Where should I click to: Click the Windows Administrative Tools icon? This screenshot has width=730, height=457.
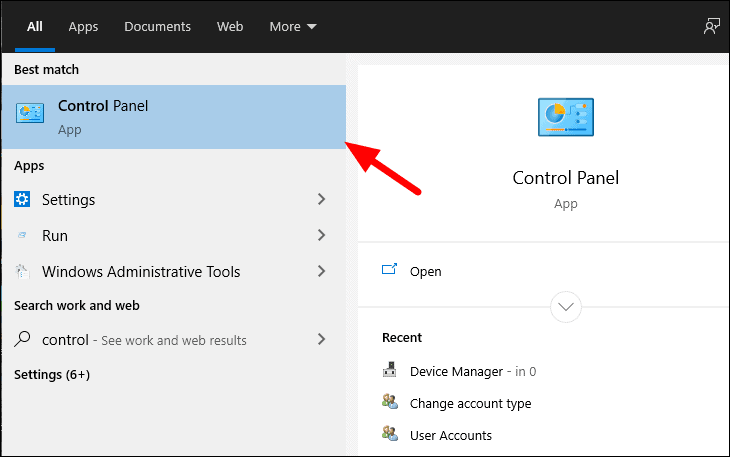(22, 271)
